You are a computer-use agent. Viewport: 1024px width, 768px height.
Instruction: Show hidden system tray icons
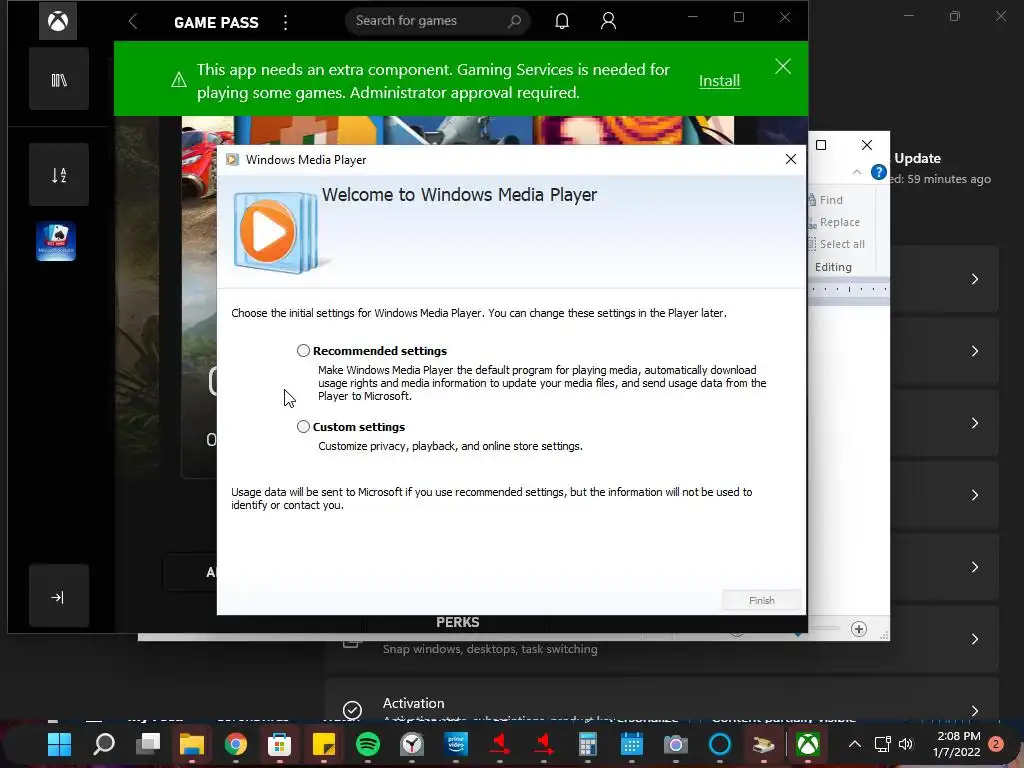(x=854, y=744)
